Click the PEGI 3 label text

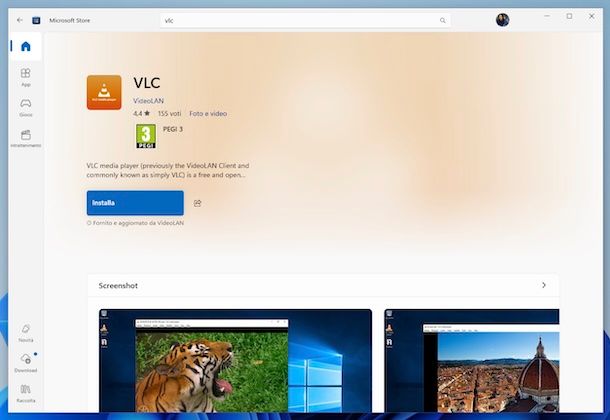(173, 129)
